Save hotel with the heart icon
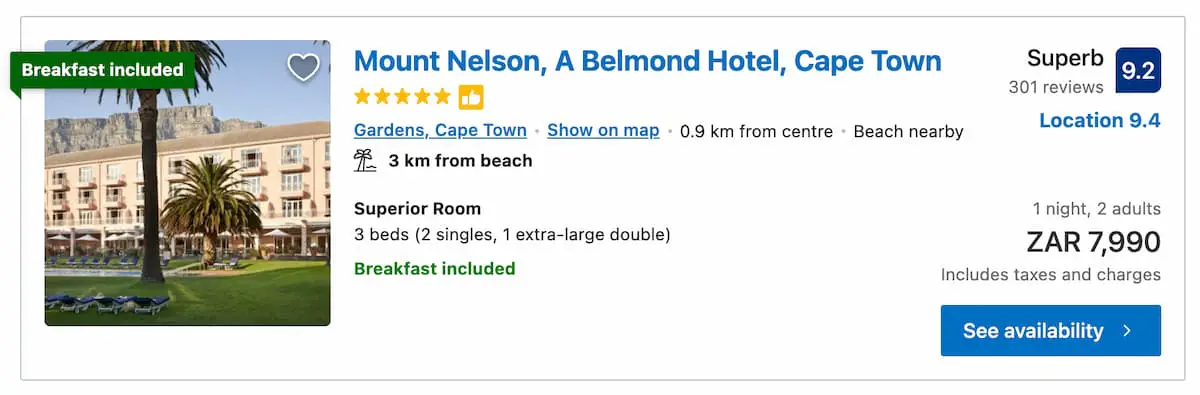Viewport: 1200px width, 395px height. (x=303, y=67)
